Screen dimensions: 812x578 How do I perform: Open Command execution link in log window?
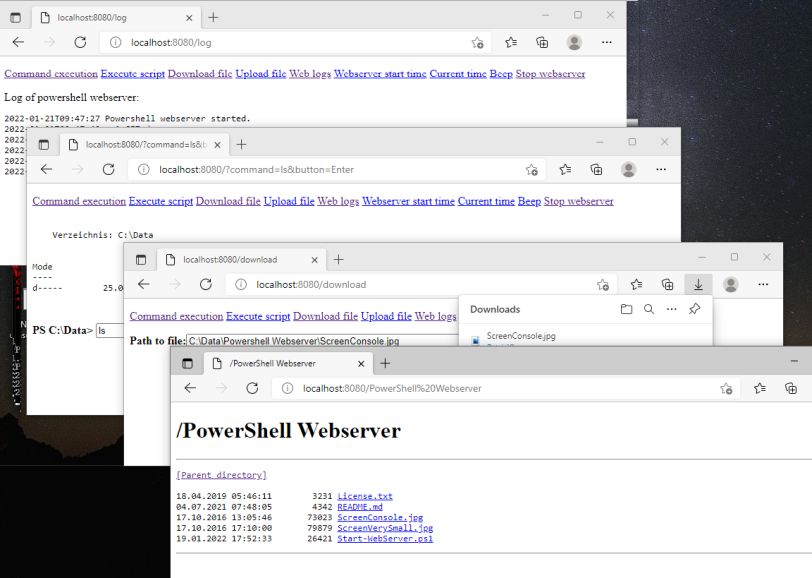click(51, 74)
